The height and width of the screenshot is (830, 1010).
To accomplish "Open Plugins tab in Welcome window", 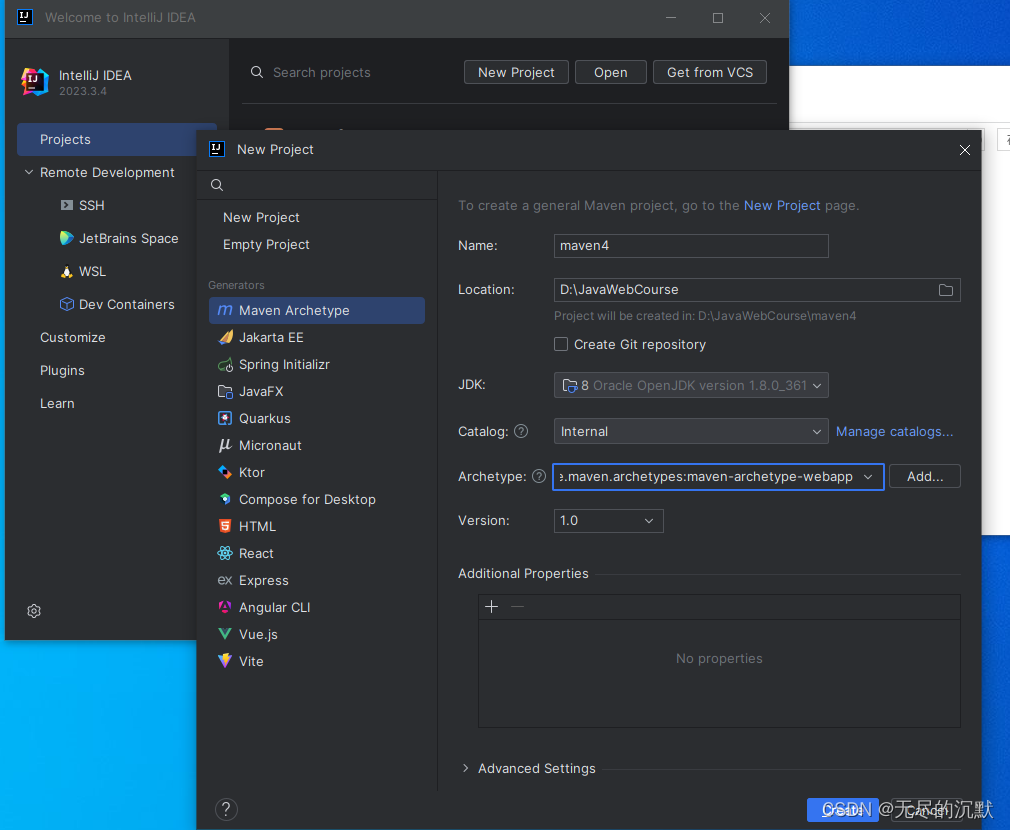I will click(62, 370).
